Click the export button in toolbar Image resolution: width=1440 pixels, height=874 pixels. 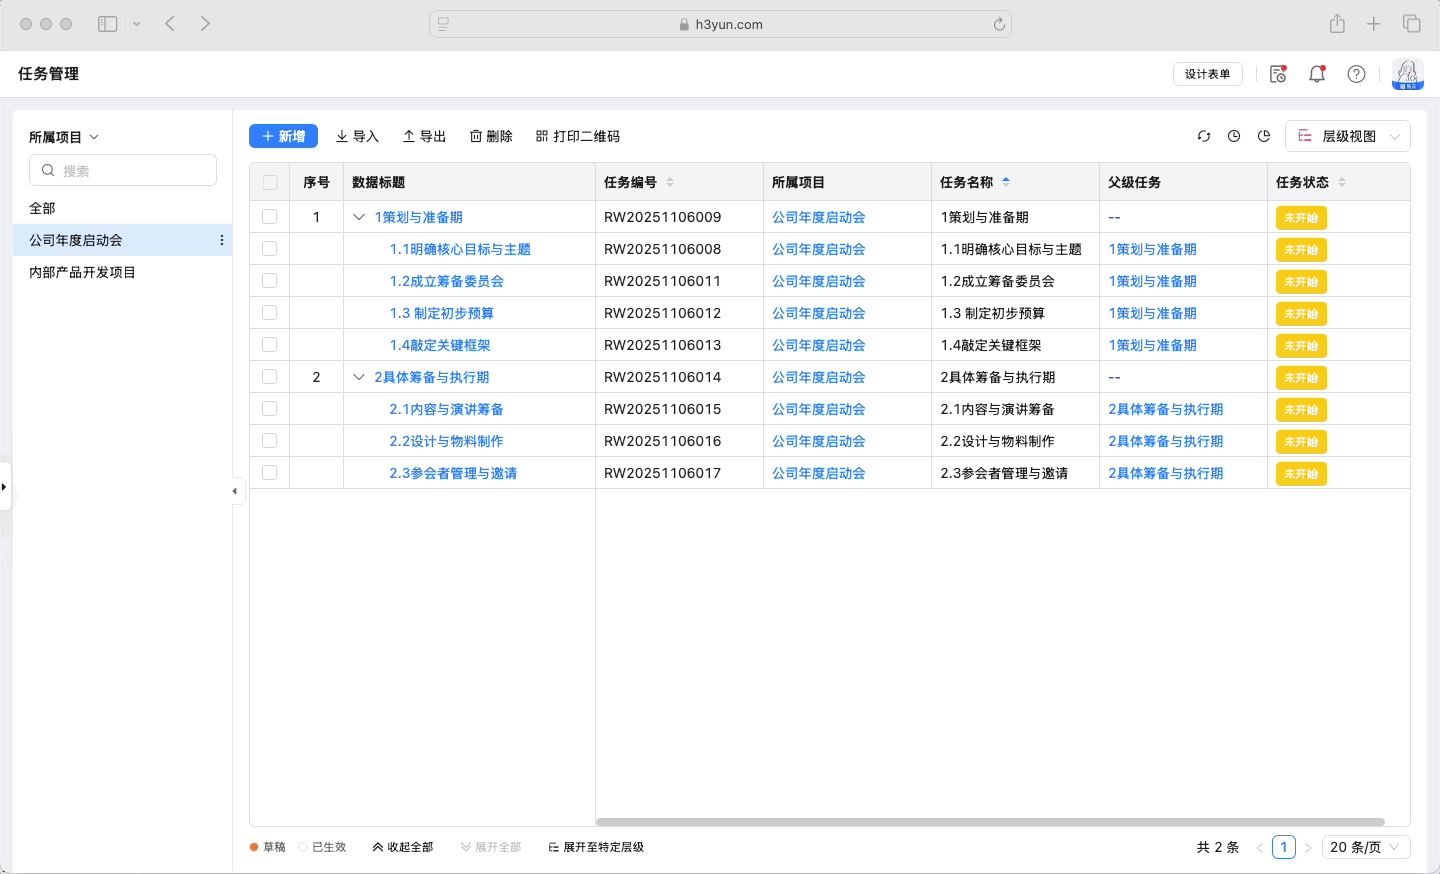(424, 136)
